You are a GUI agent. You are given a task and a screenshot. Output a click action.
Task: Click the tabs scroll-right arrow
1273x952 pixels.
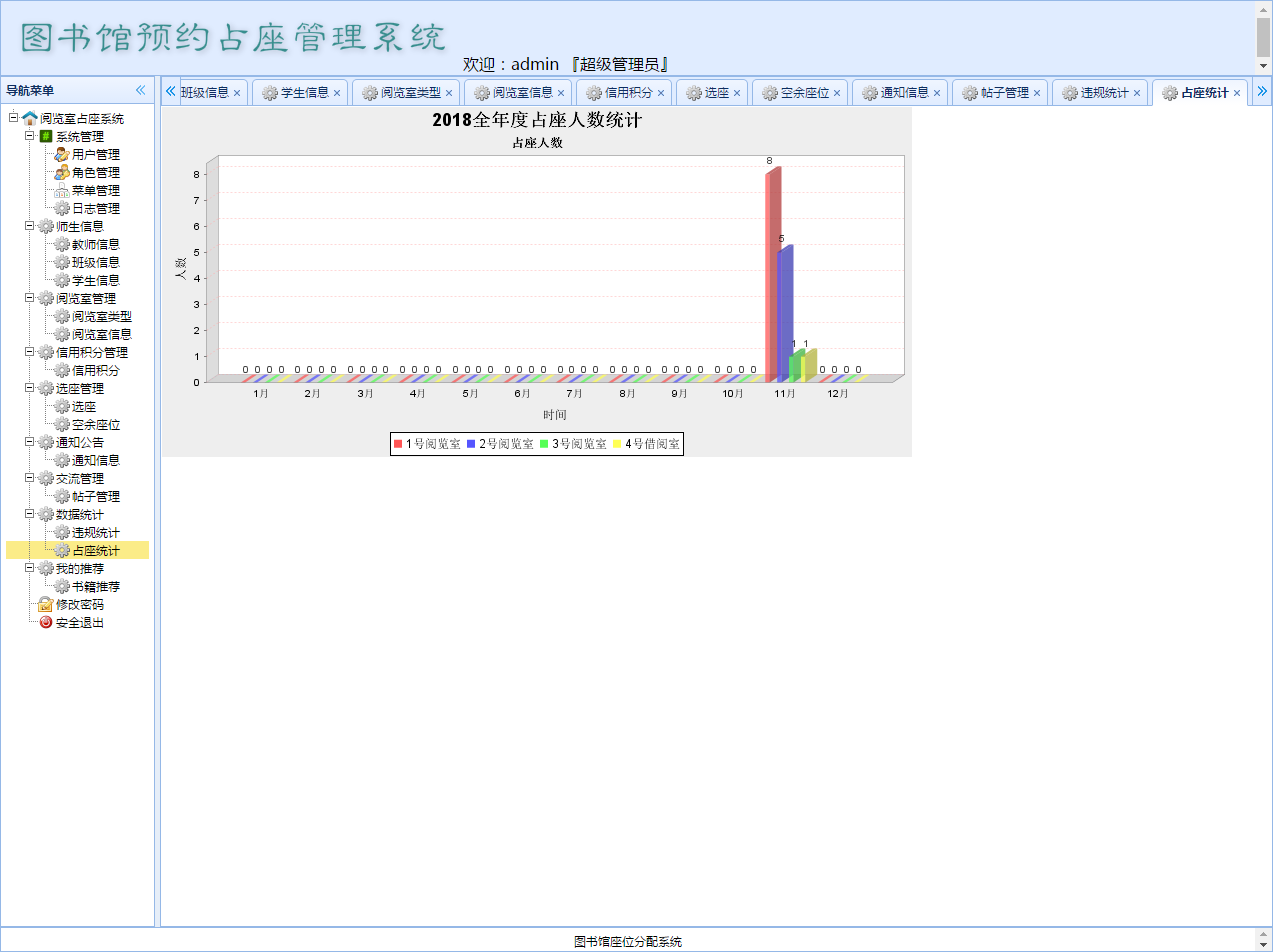(1262, 91)
